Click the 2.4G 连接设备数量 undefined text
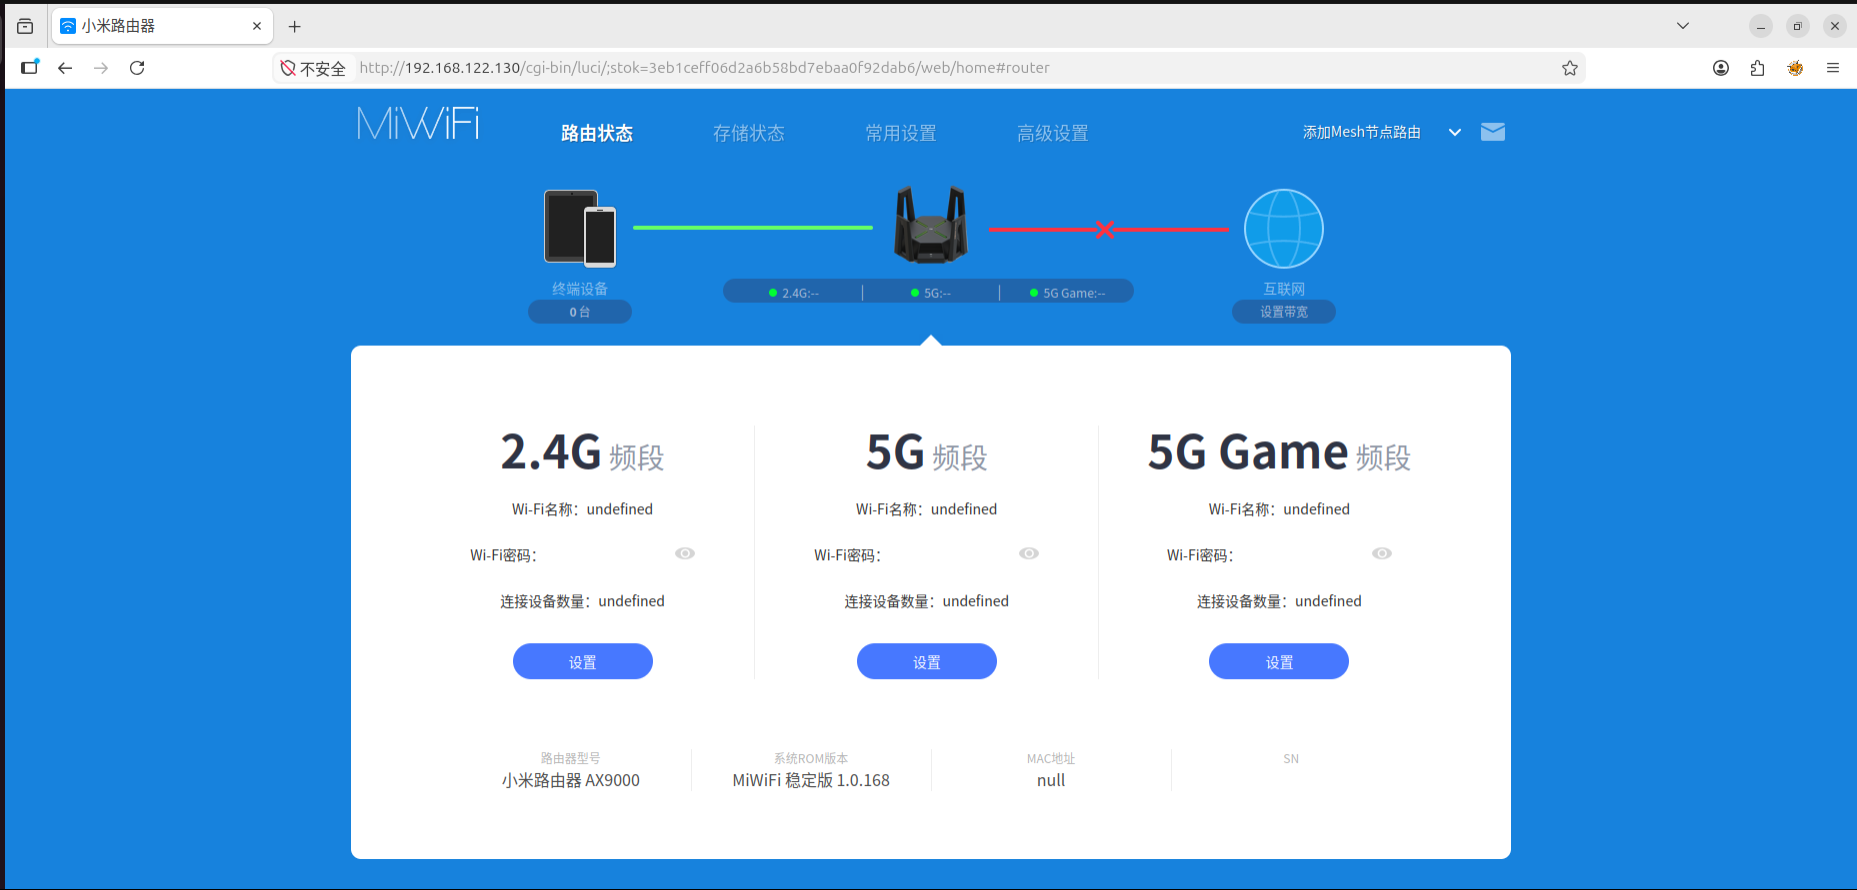 tap(583, 601)
